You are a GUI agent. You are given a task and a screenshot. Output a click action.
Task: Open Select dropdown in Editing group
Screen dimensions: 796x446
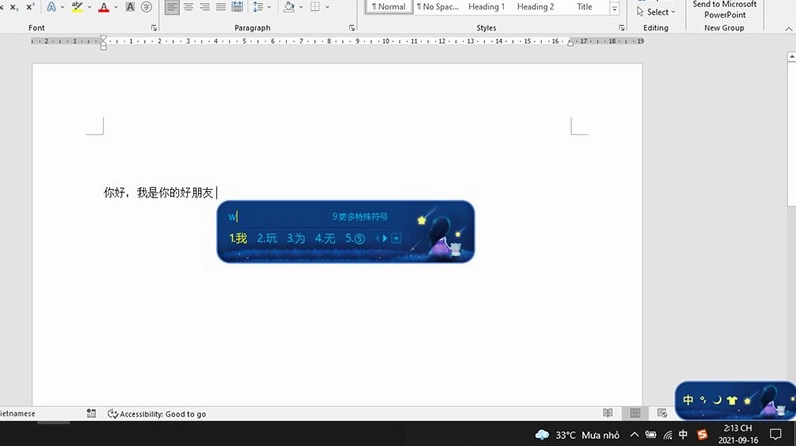(656, 12)
